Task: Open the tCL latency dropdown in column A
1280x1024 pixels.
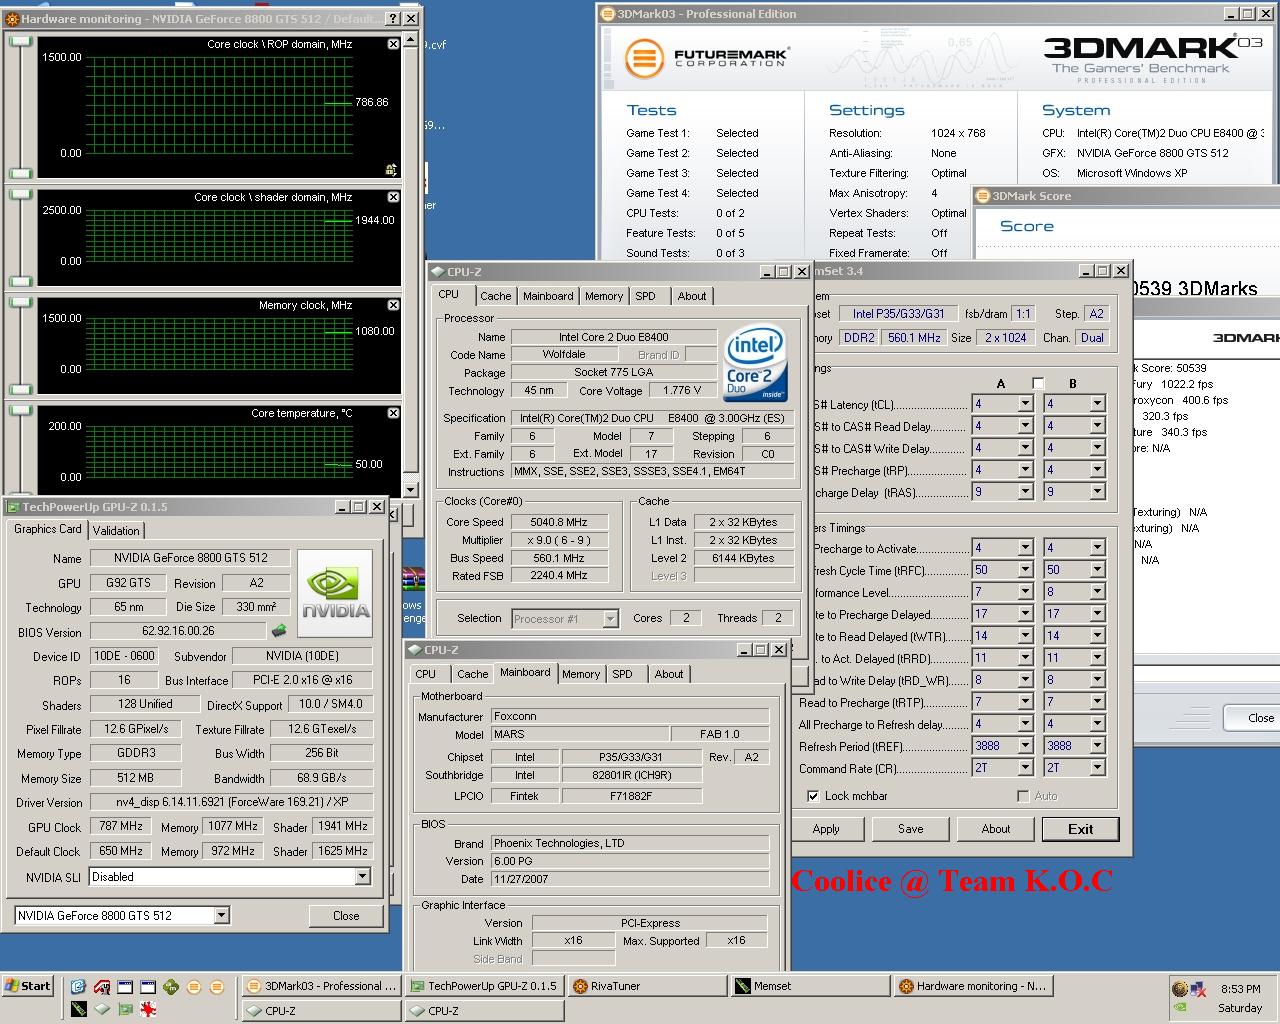Action: pos(1025,404)
